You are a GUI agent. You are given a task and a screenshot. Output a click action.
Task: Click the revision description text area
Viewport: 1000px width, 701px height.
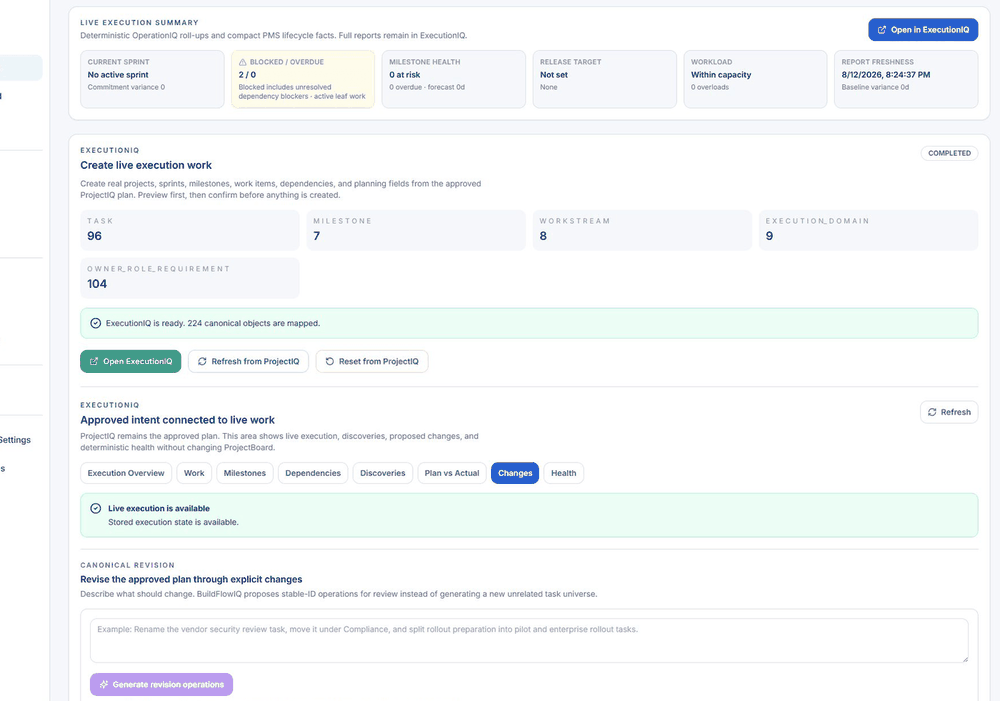pos(529,640)
